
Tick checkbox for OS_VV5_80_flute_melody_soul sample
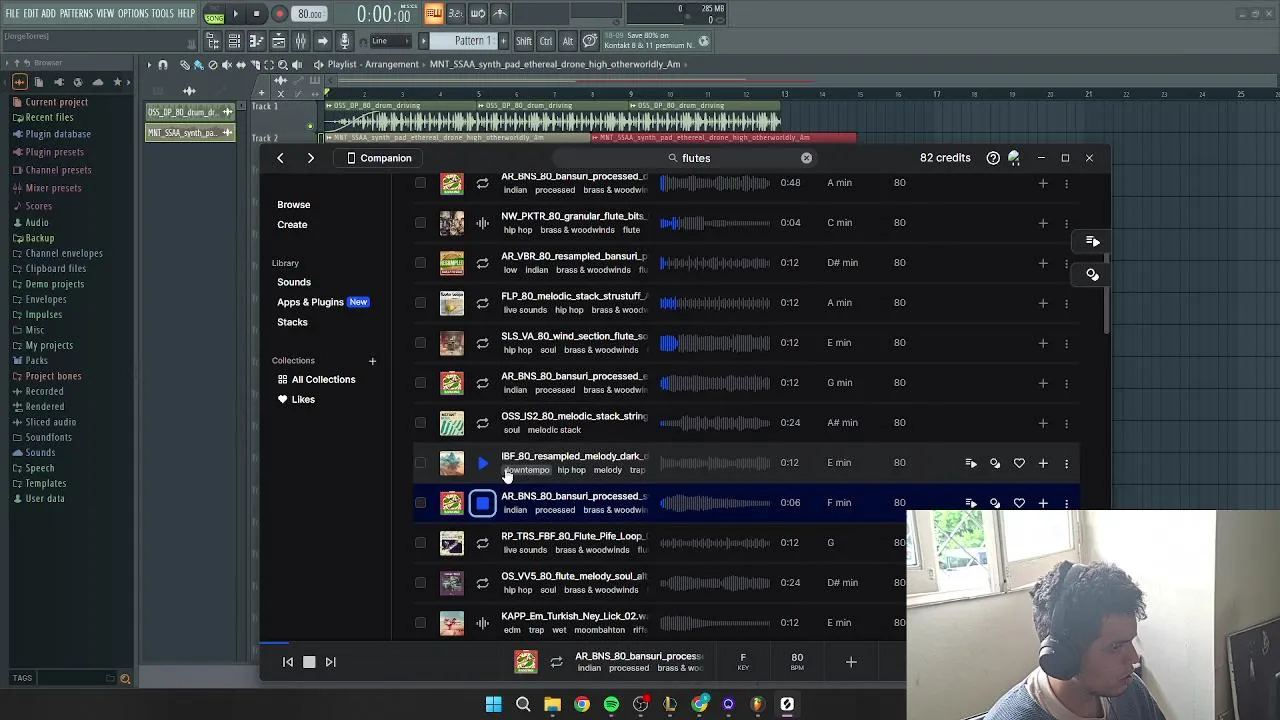tap(420, 583)
